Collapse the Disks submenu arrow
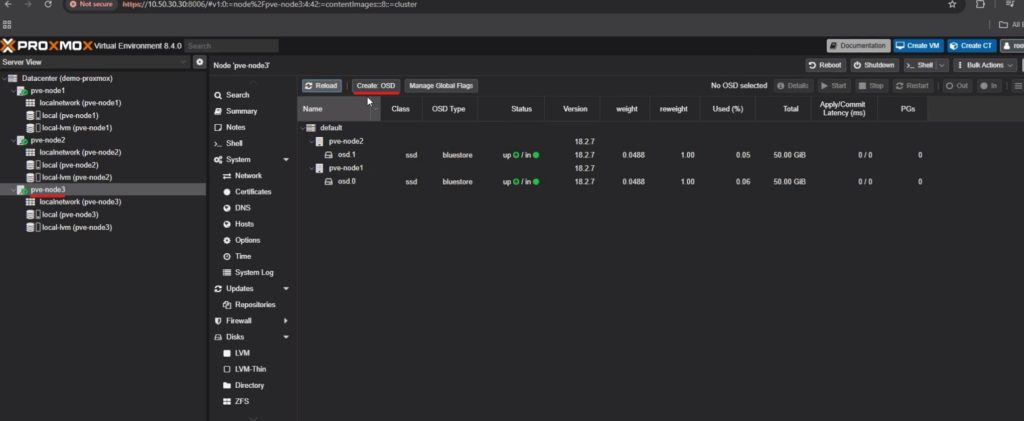Viewport: 1024px width, 421px height. [286, 337]
